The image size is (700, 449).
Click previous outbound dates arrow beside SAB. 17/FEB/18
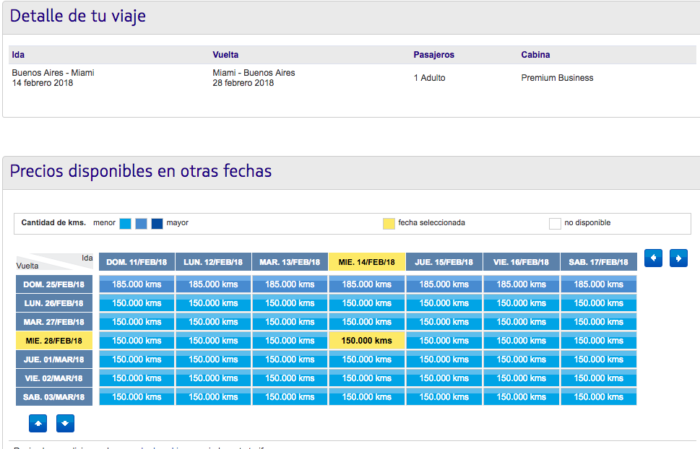[x=653, y=258]
